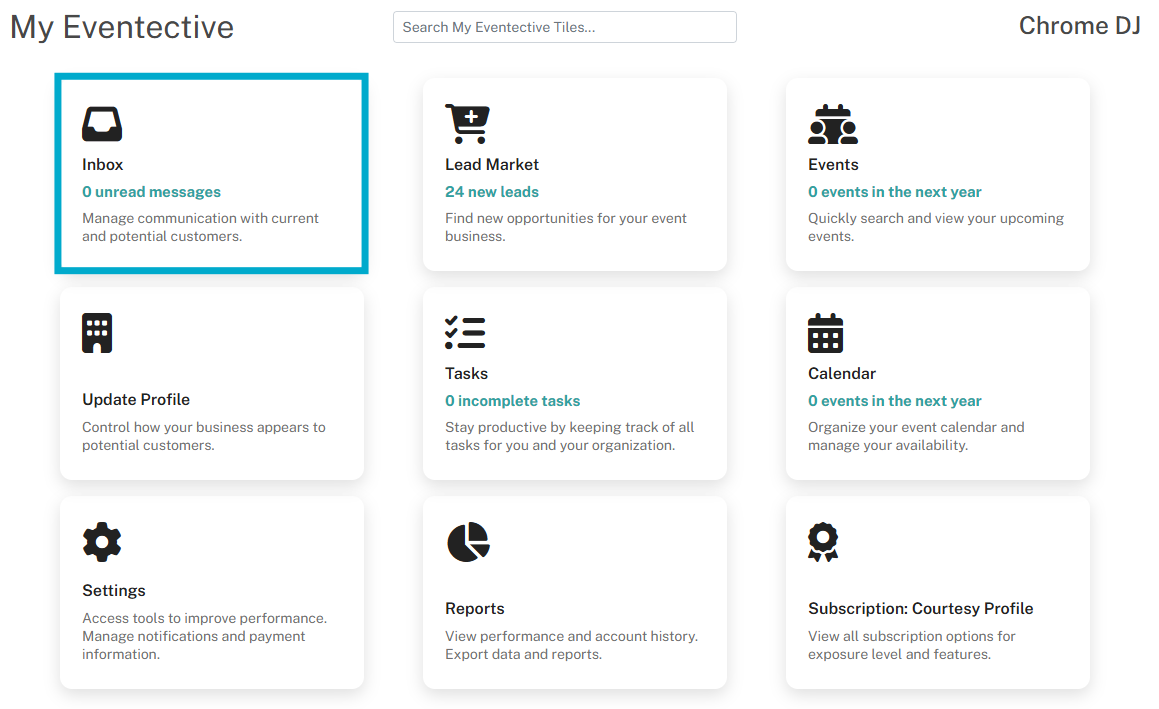The image size is (1159, 709).
Task: Focus the Search My Eventective Tiles field
Action: [565, 27]
